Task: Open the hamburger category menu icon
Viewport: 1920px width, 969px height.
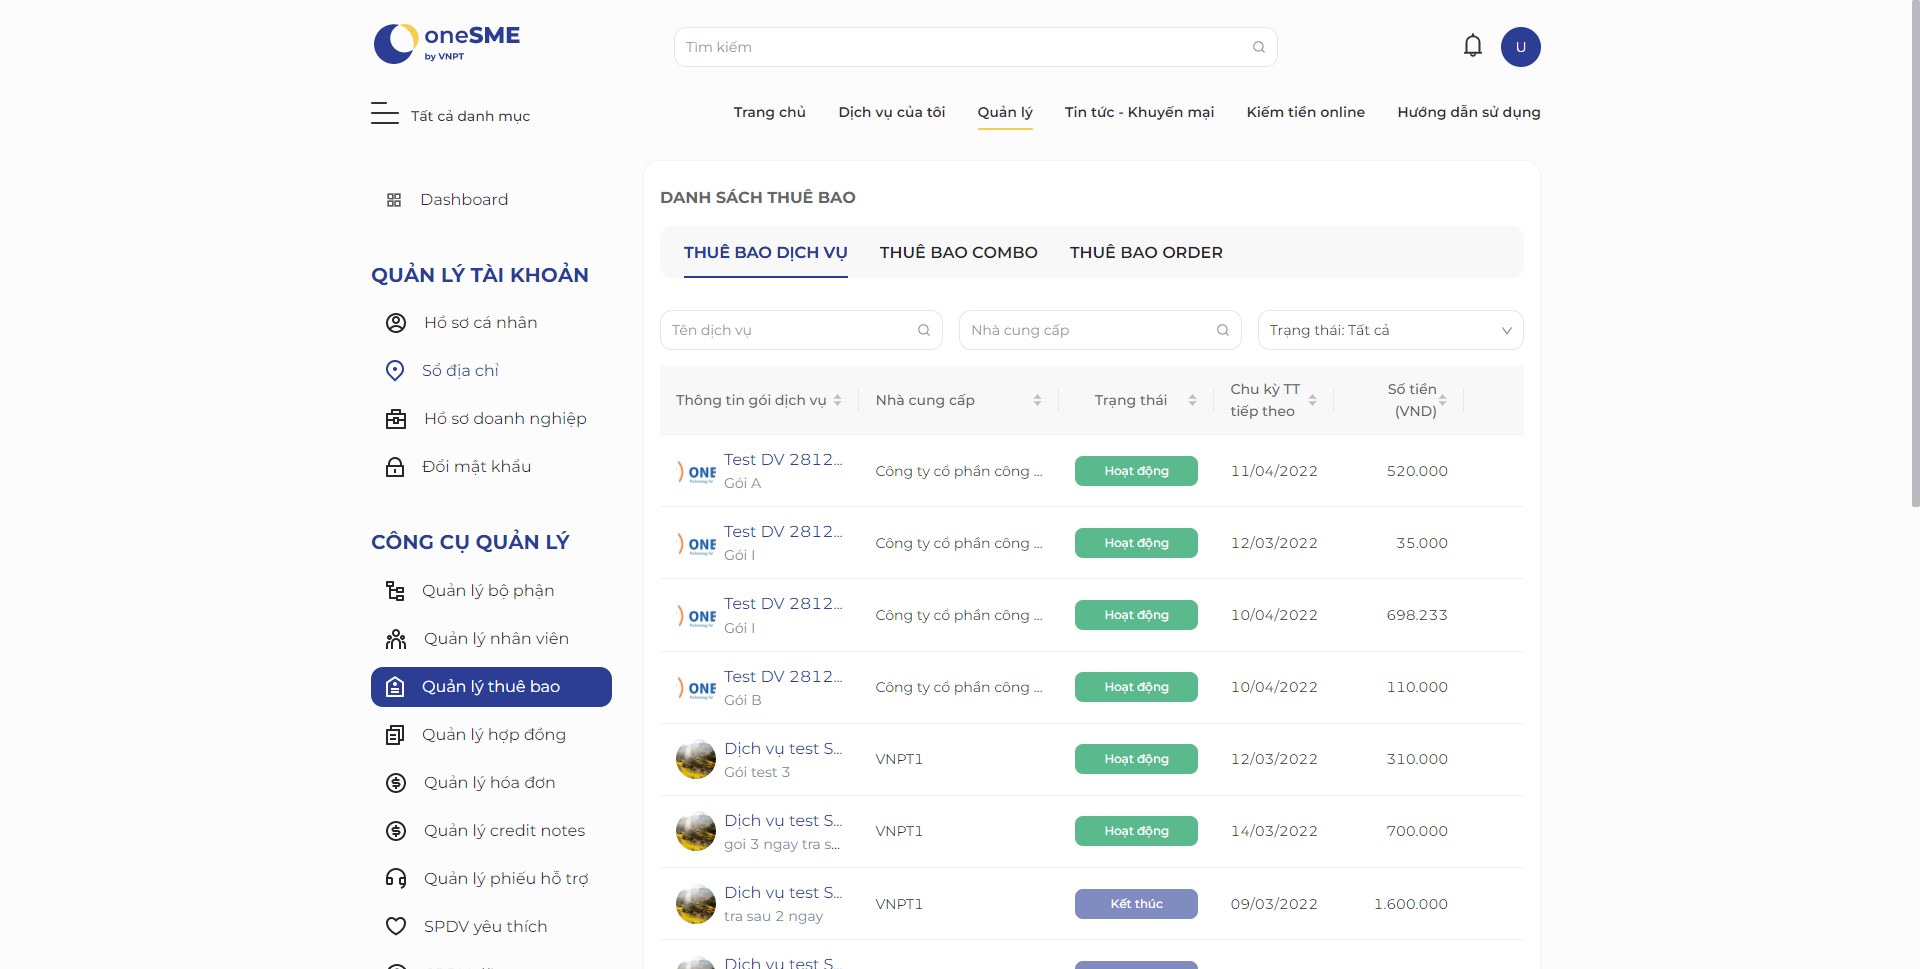Action: [x=384, y=113]
